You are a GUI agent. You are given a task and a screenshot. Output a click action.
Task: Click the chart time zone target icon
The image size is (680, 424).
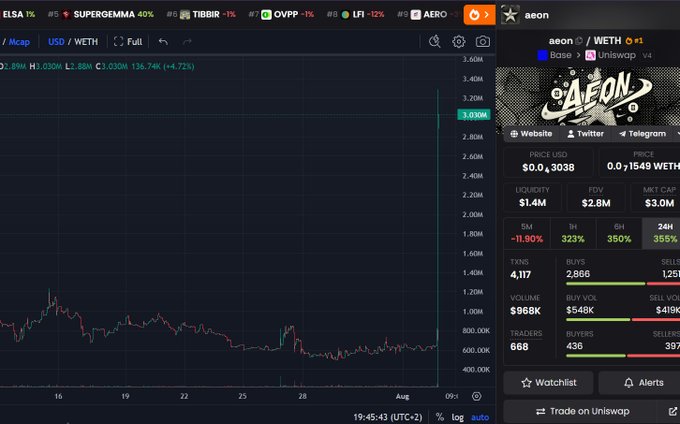click(x=476, y=396)
